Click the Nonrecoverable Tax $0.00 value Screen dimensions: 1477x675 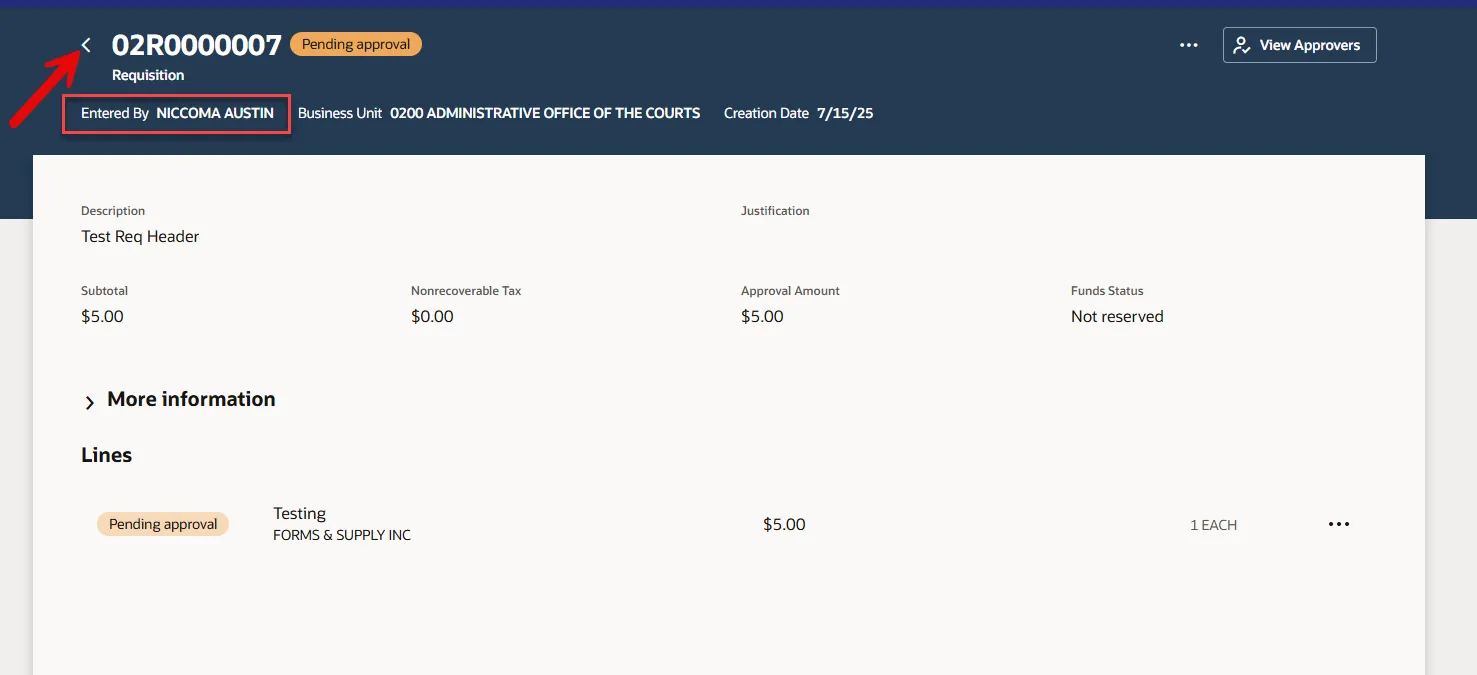pyautogui.click(x=432, y=316)
